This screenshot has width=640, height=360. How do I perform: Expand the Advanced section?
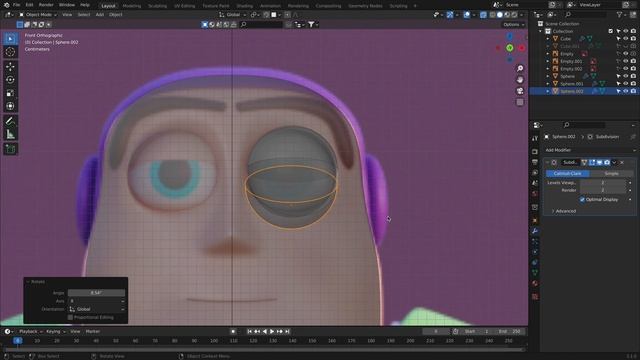pyautogui.click(x=564, y=211)
